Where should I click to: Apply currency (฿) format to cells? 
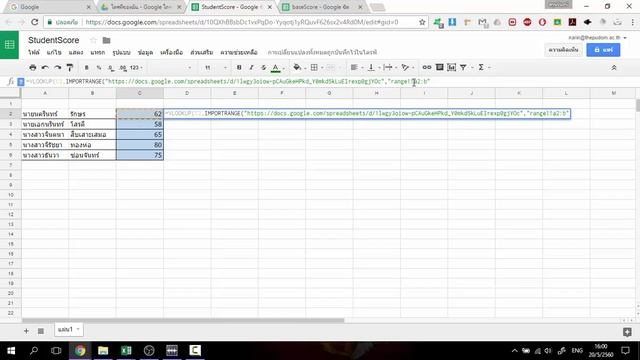click(87, 67)
